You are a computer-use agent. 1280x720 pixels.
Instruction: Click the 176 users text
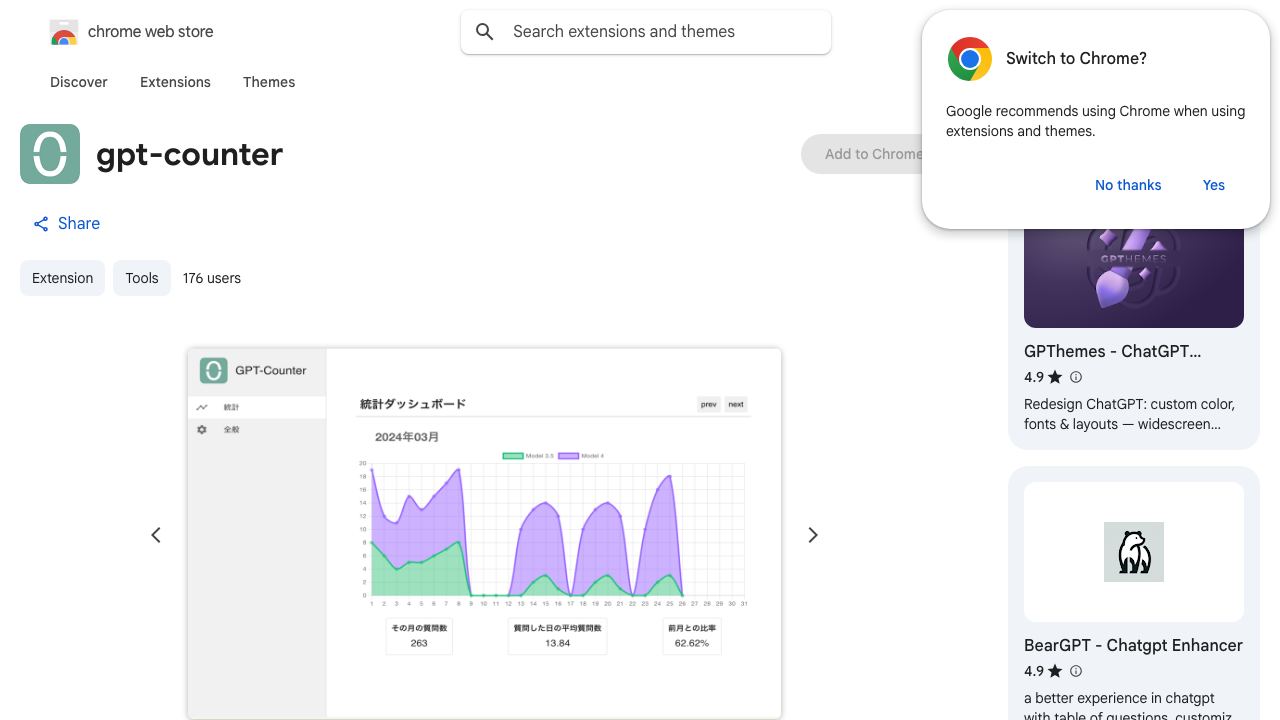pyautogui.click(x=212, y=278)
